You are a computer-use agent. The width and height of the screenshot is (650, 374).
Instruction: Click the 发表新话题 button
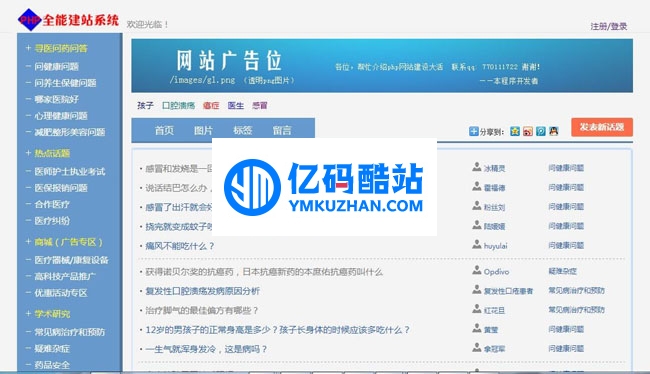(602, 127)
